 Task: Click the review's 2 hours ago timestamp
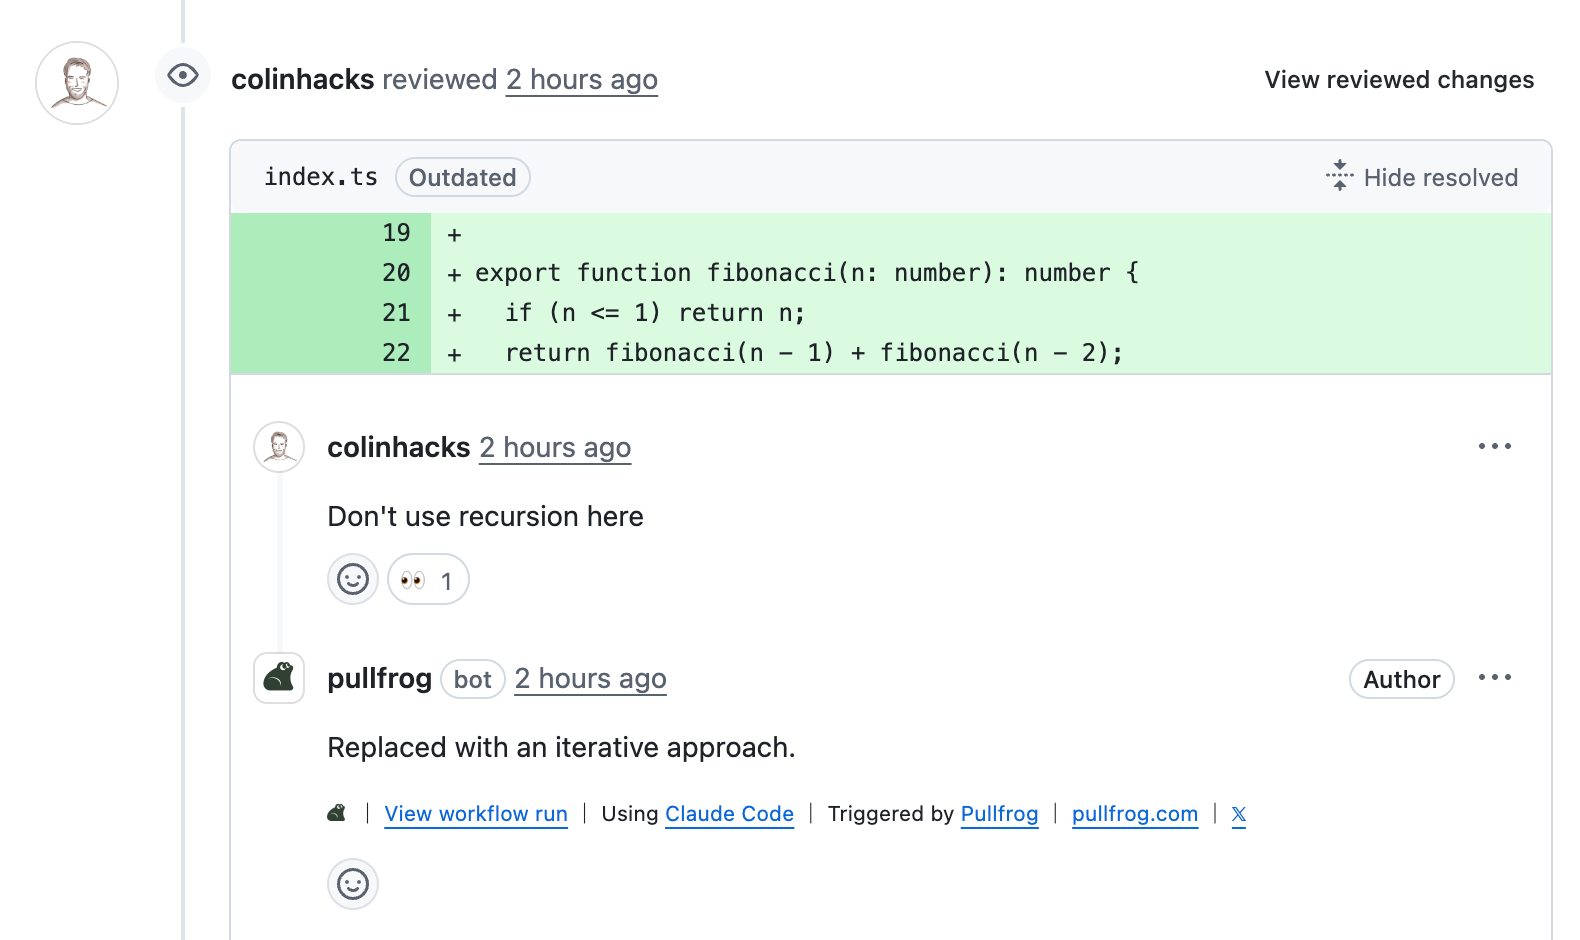point(582,80)
